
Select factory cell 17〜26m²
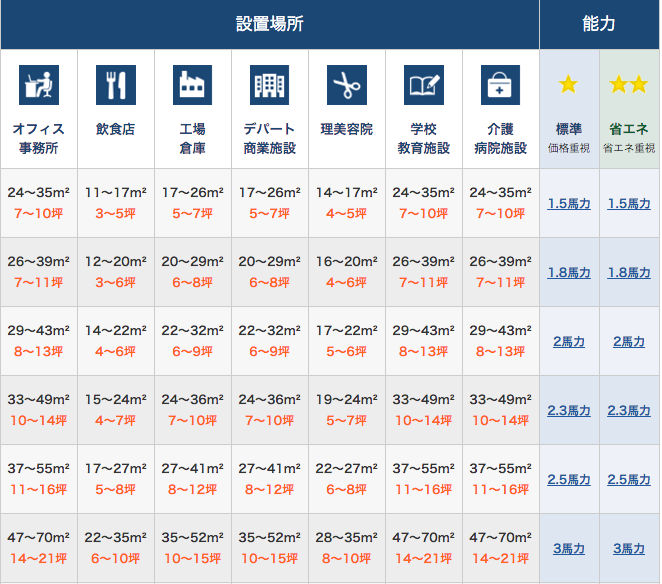tap(193, 203)
